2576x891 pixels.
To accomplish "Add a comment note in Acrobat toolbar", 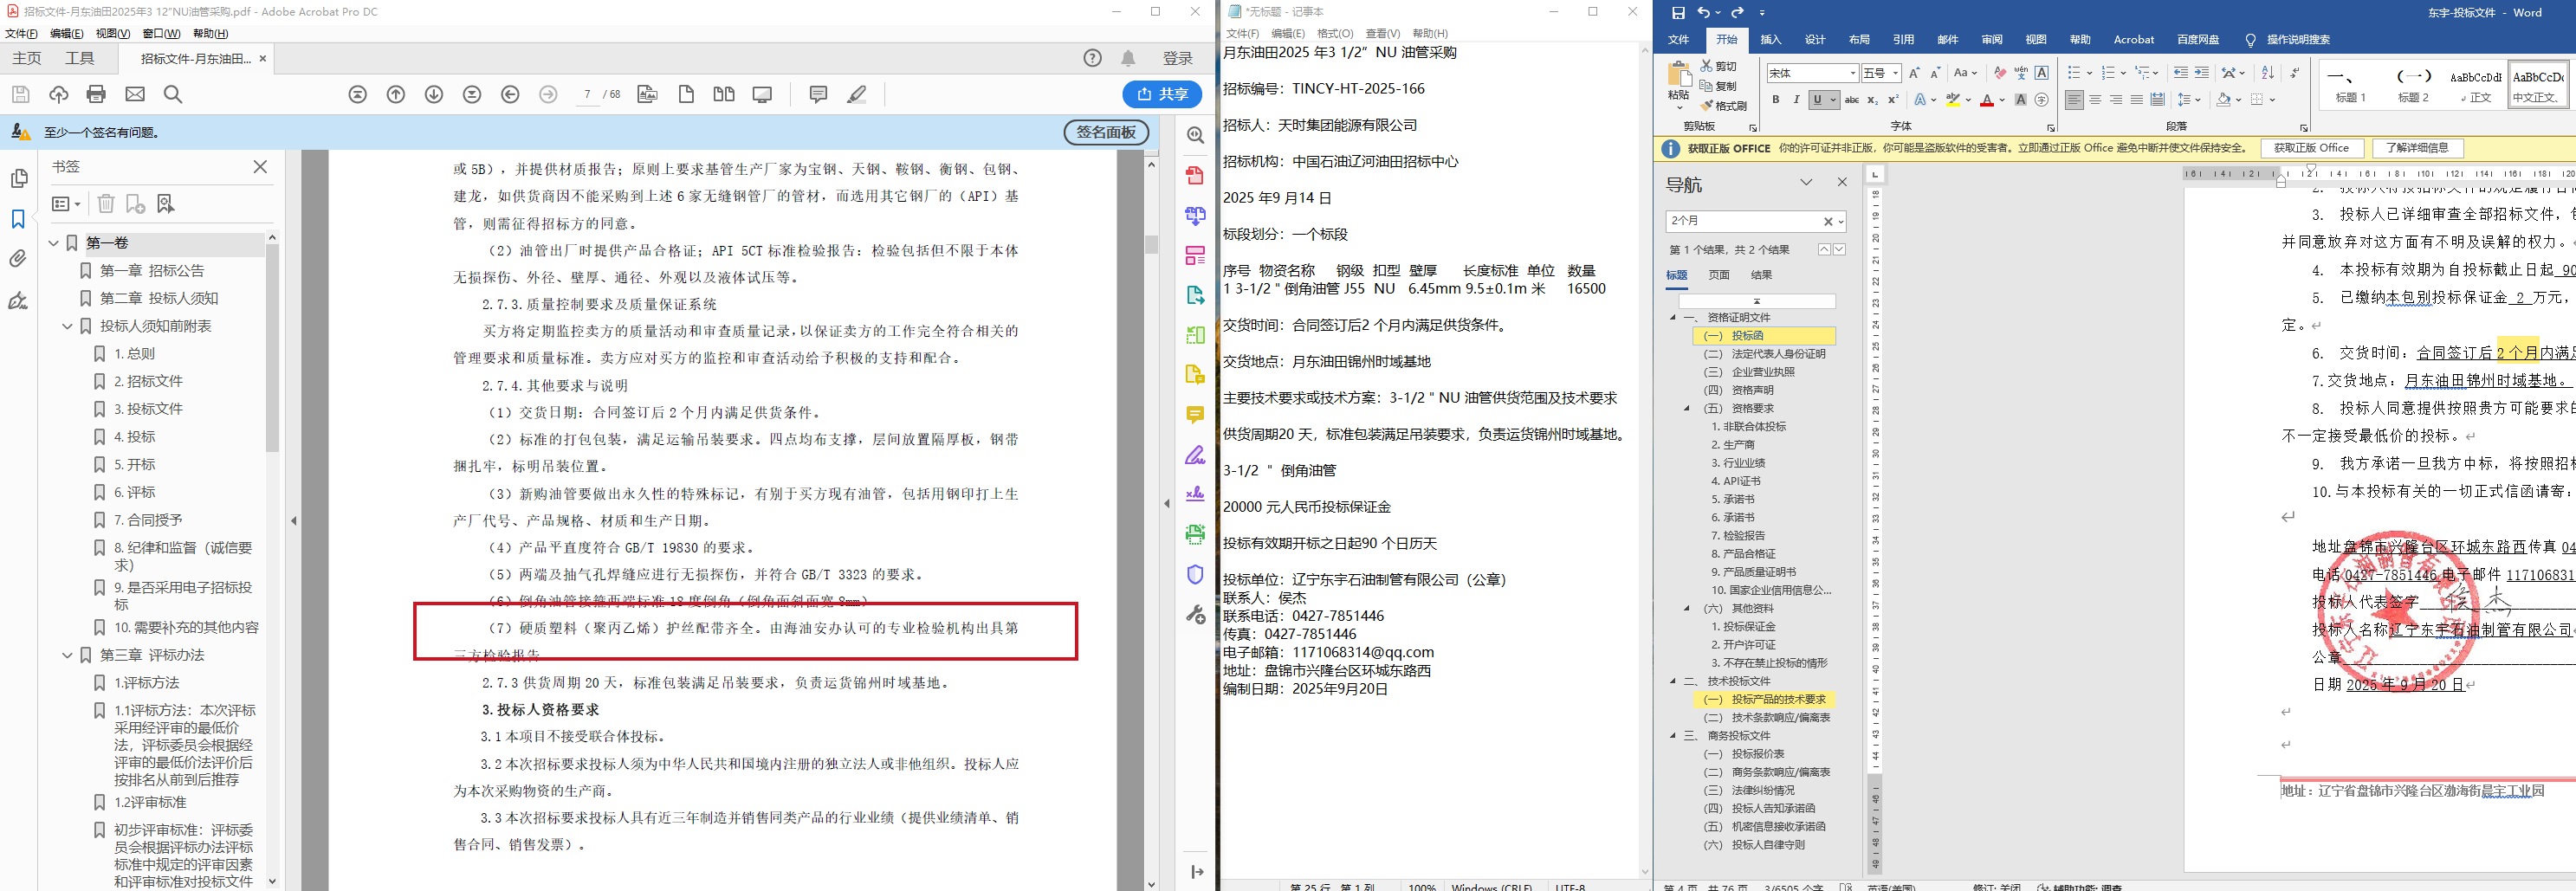I will pos(818,94).
